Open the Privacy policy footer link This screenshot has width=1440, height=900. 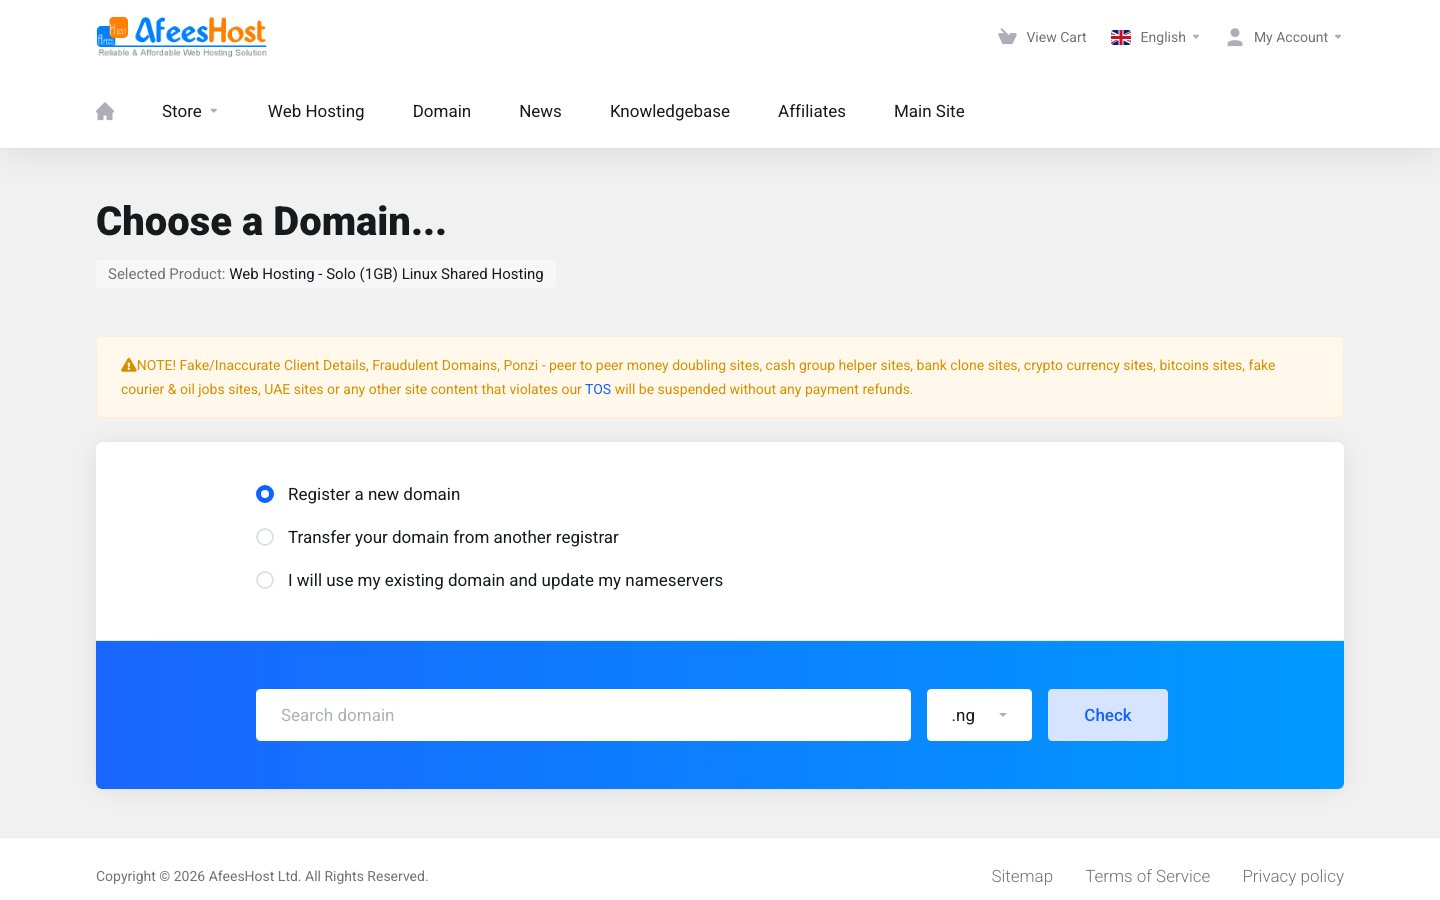(x=1293, y=876)
